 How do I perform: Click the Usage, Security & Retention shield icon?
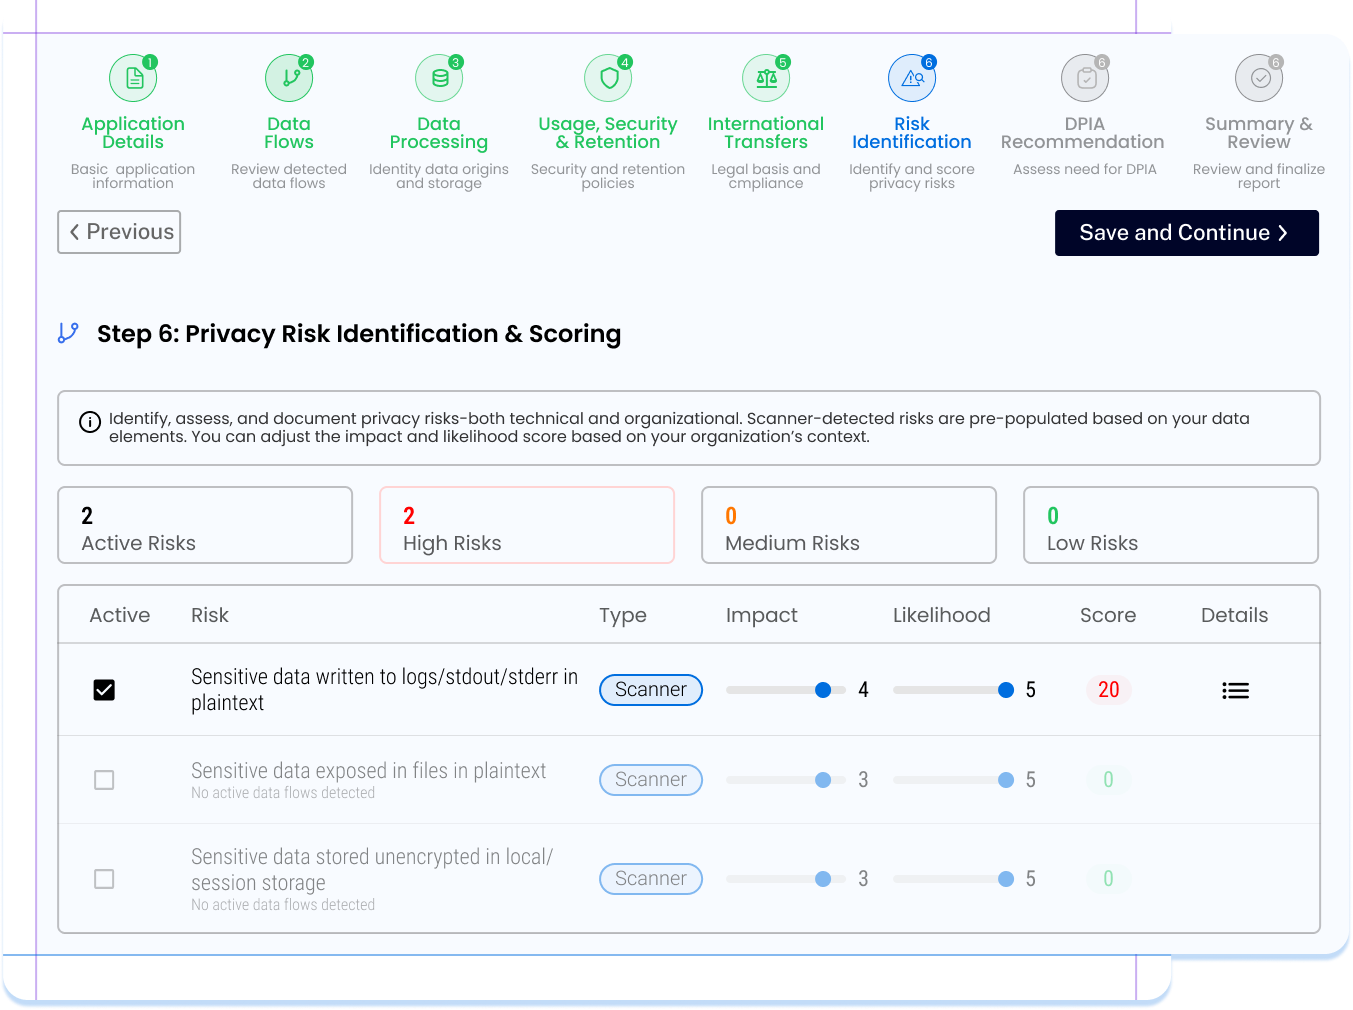(608, 78)
